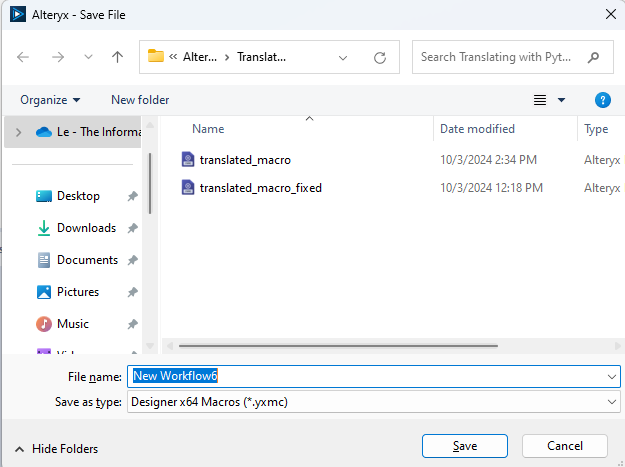625x467 pixels.
Task: Sort files by Date modified column
Action: (478, 129)
